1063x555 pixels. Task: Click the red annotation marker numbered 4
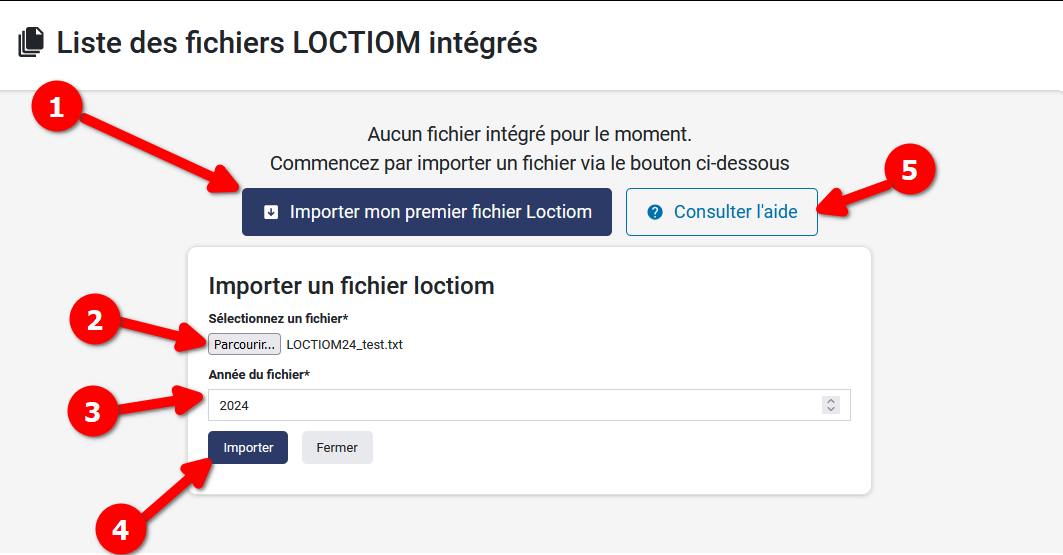pos(121,527)
